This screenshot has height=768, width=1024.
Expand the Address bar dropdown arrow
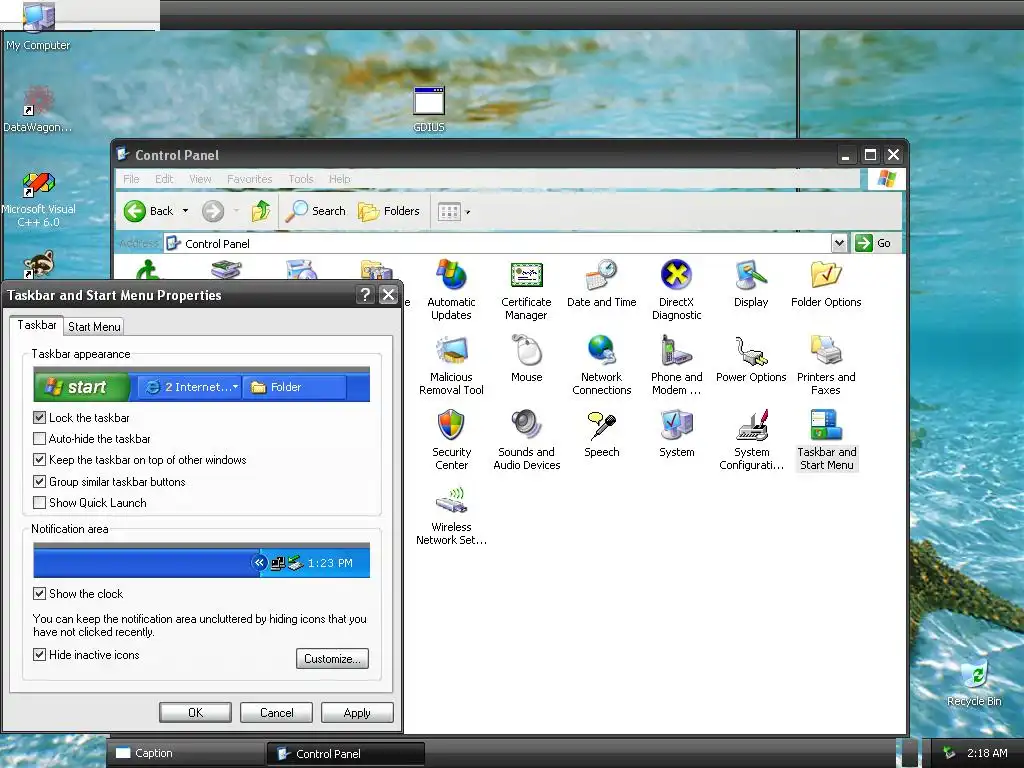839,243
